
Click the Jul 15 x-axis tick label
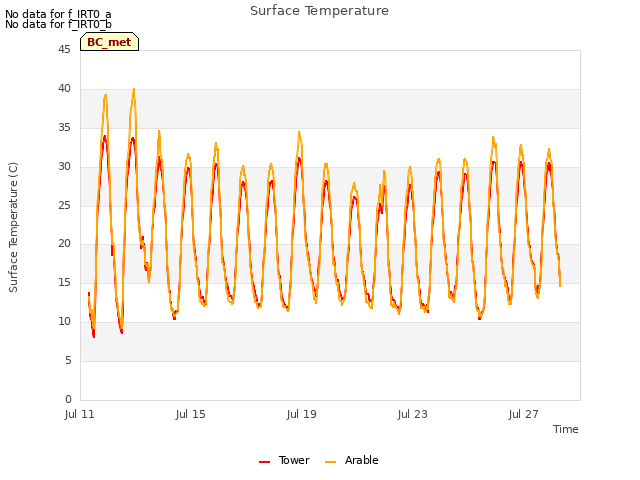(x=191, y=414)
